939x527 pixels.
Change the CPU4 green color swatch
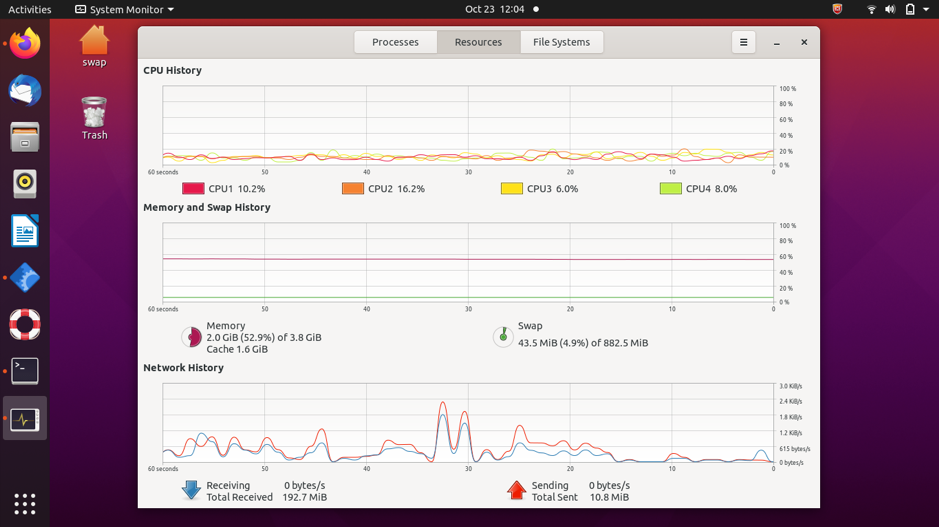coord(670,189)
